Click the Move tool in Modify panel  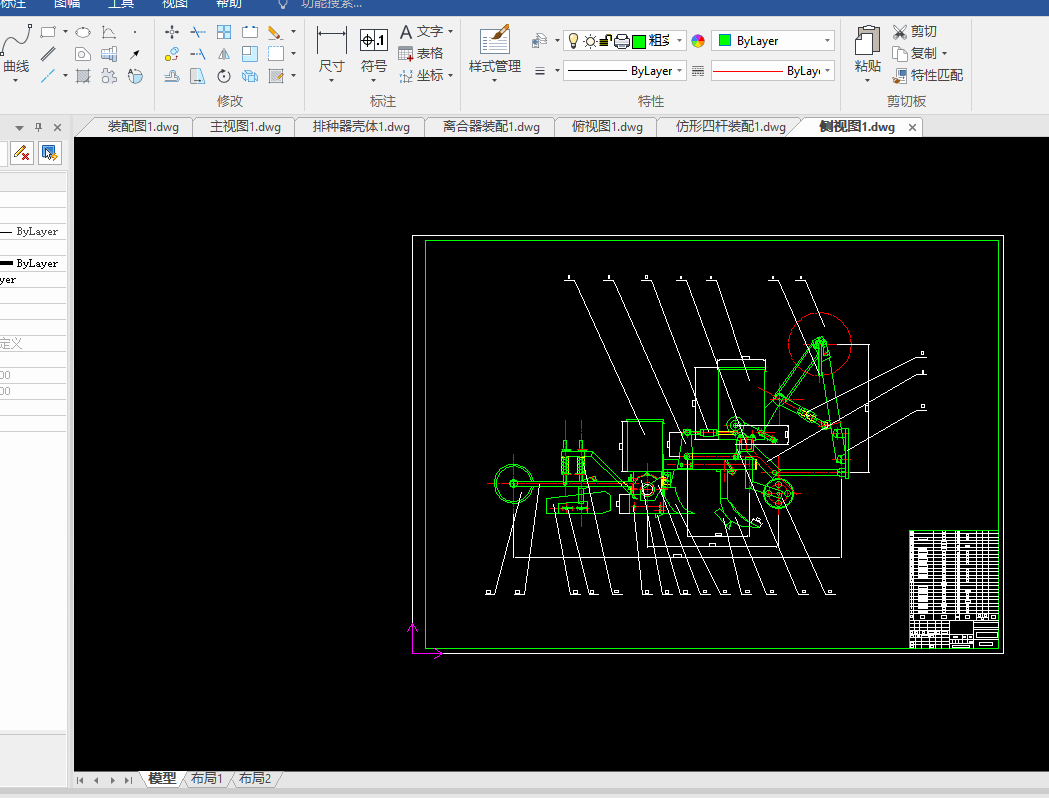click(x=172, y=32)
